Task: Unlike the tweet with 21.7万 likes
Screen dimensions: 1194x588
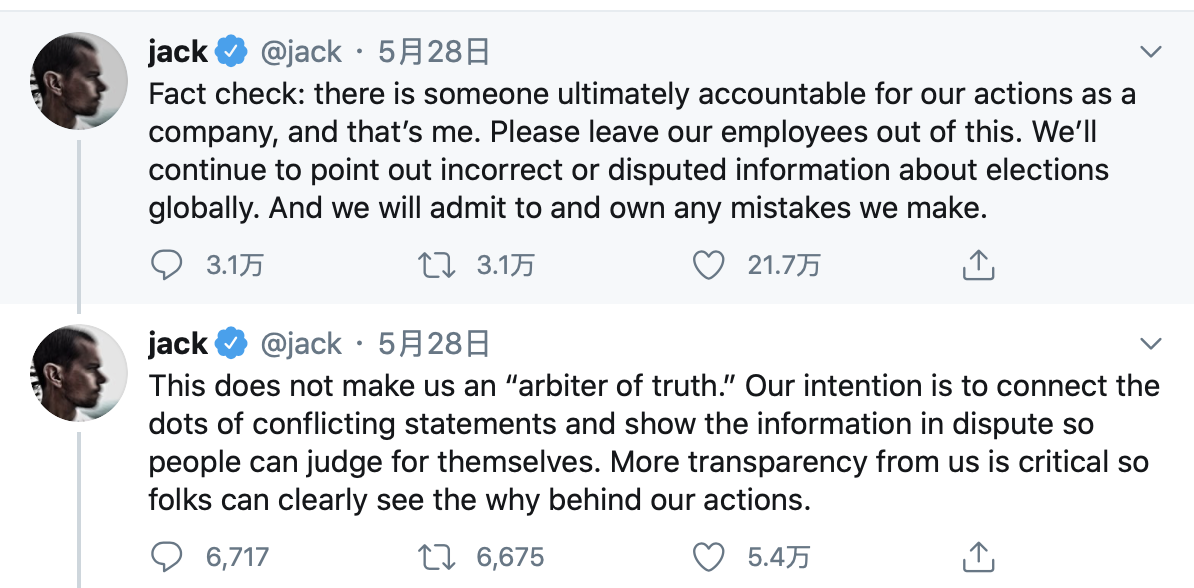Action: (708, 265)
